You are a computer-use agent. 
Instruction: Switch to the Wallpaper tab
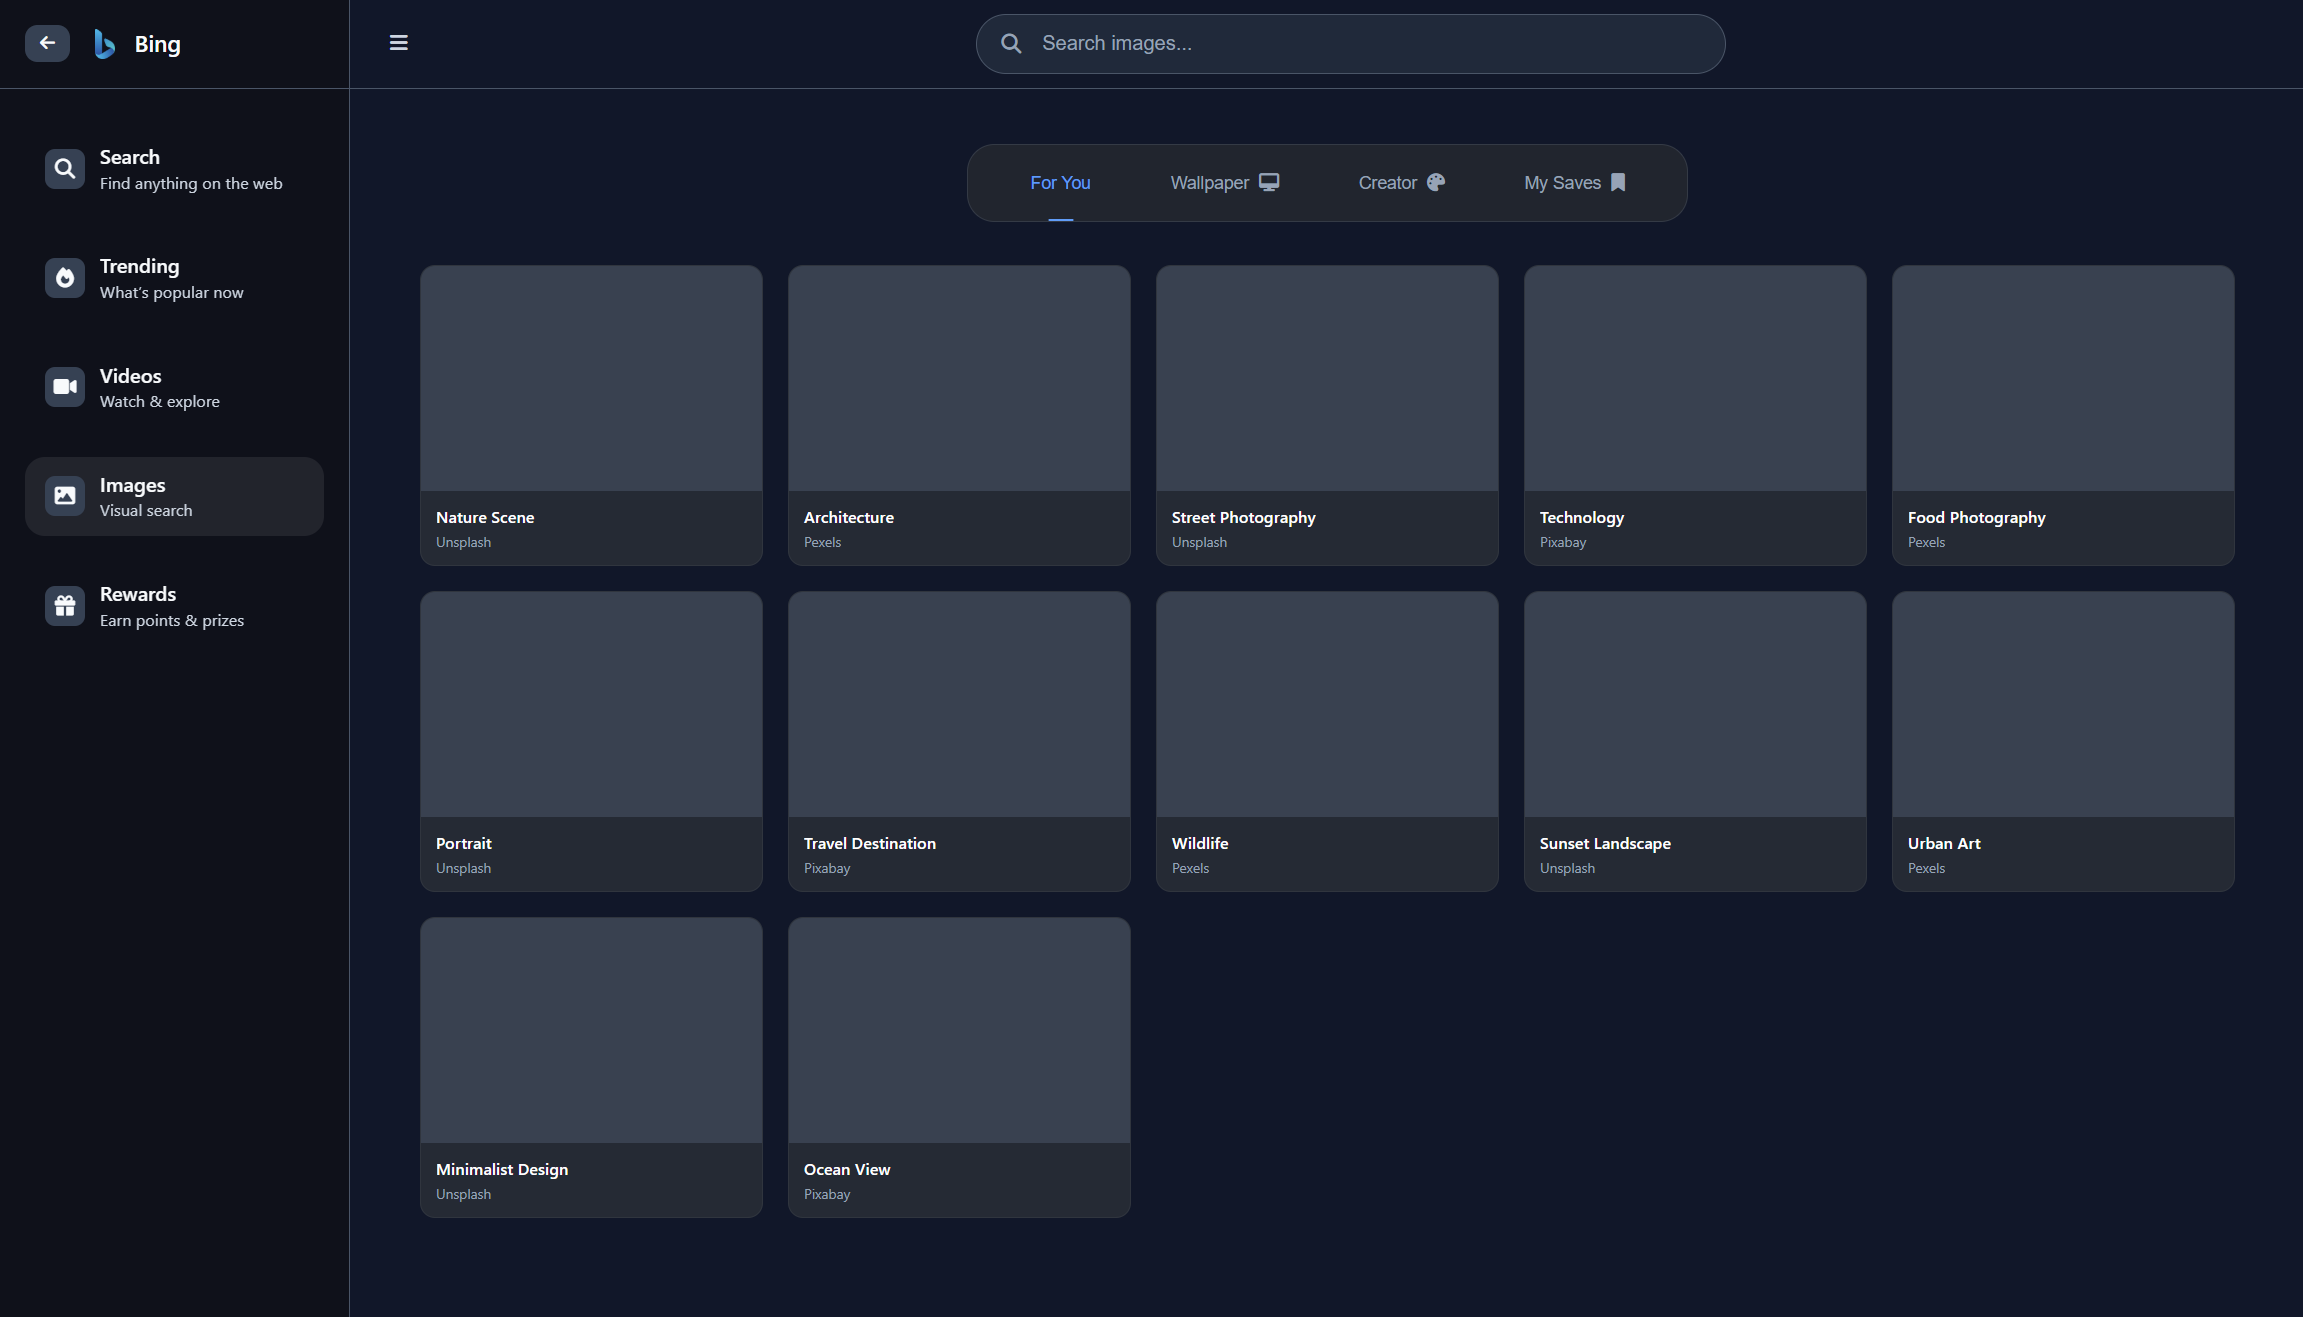[1224, 183]
